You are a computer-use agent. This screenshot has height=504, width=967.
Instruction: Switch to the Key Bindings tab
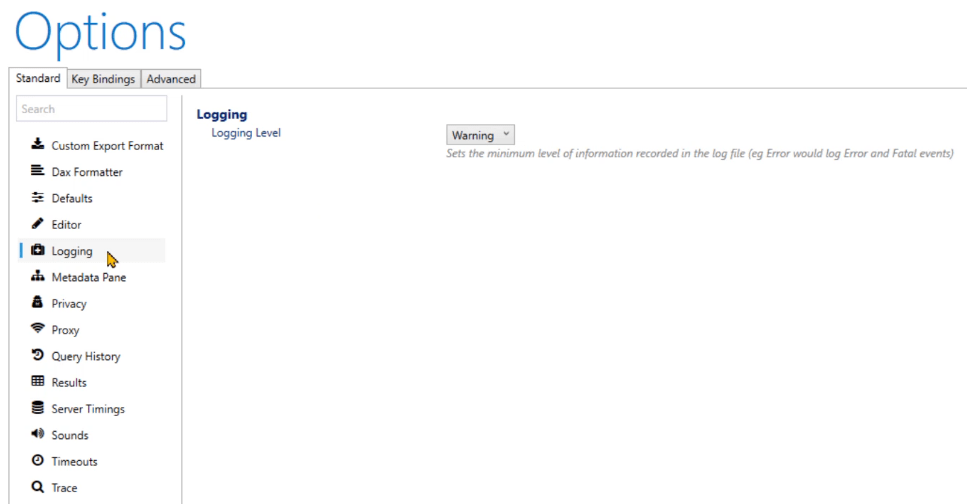tap(104, 79)
